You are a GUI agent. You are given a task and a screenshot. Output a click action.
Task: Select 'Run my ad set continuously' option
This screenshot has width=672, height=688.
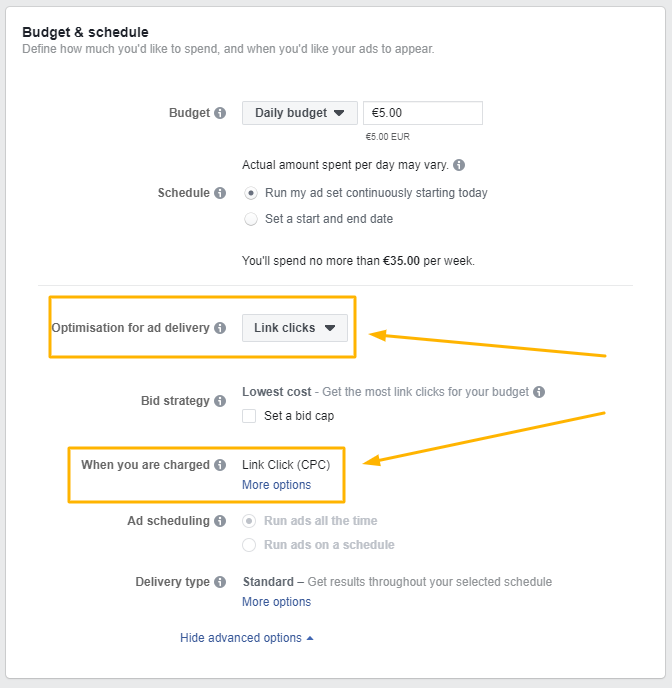(x=251, y=193)
